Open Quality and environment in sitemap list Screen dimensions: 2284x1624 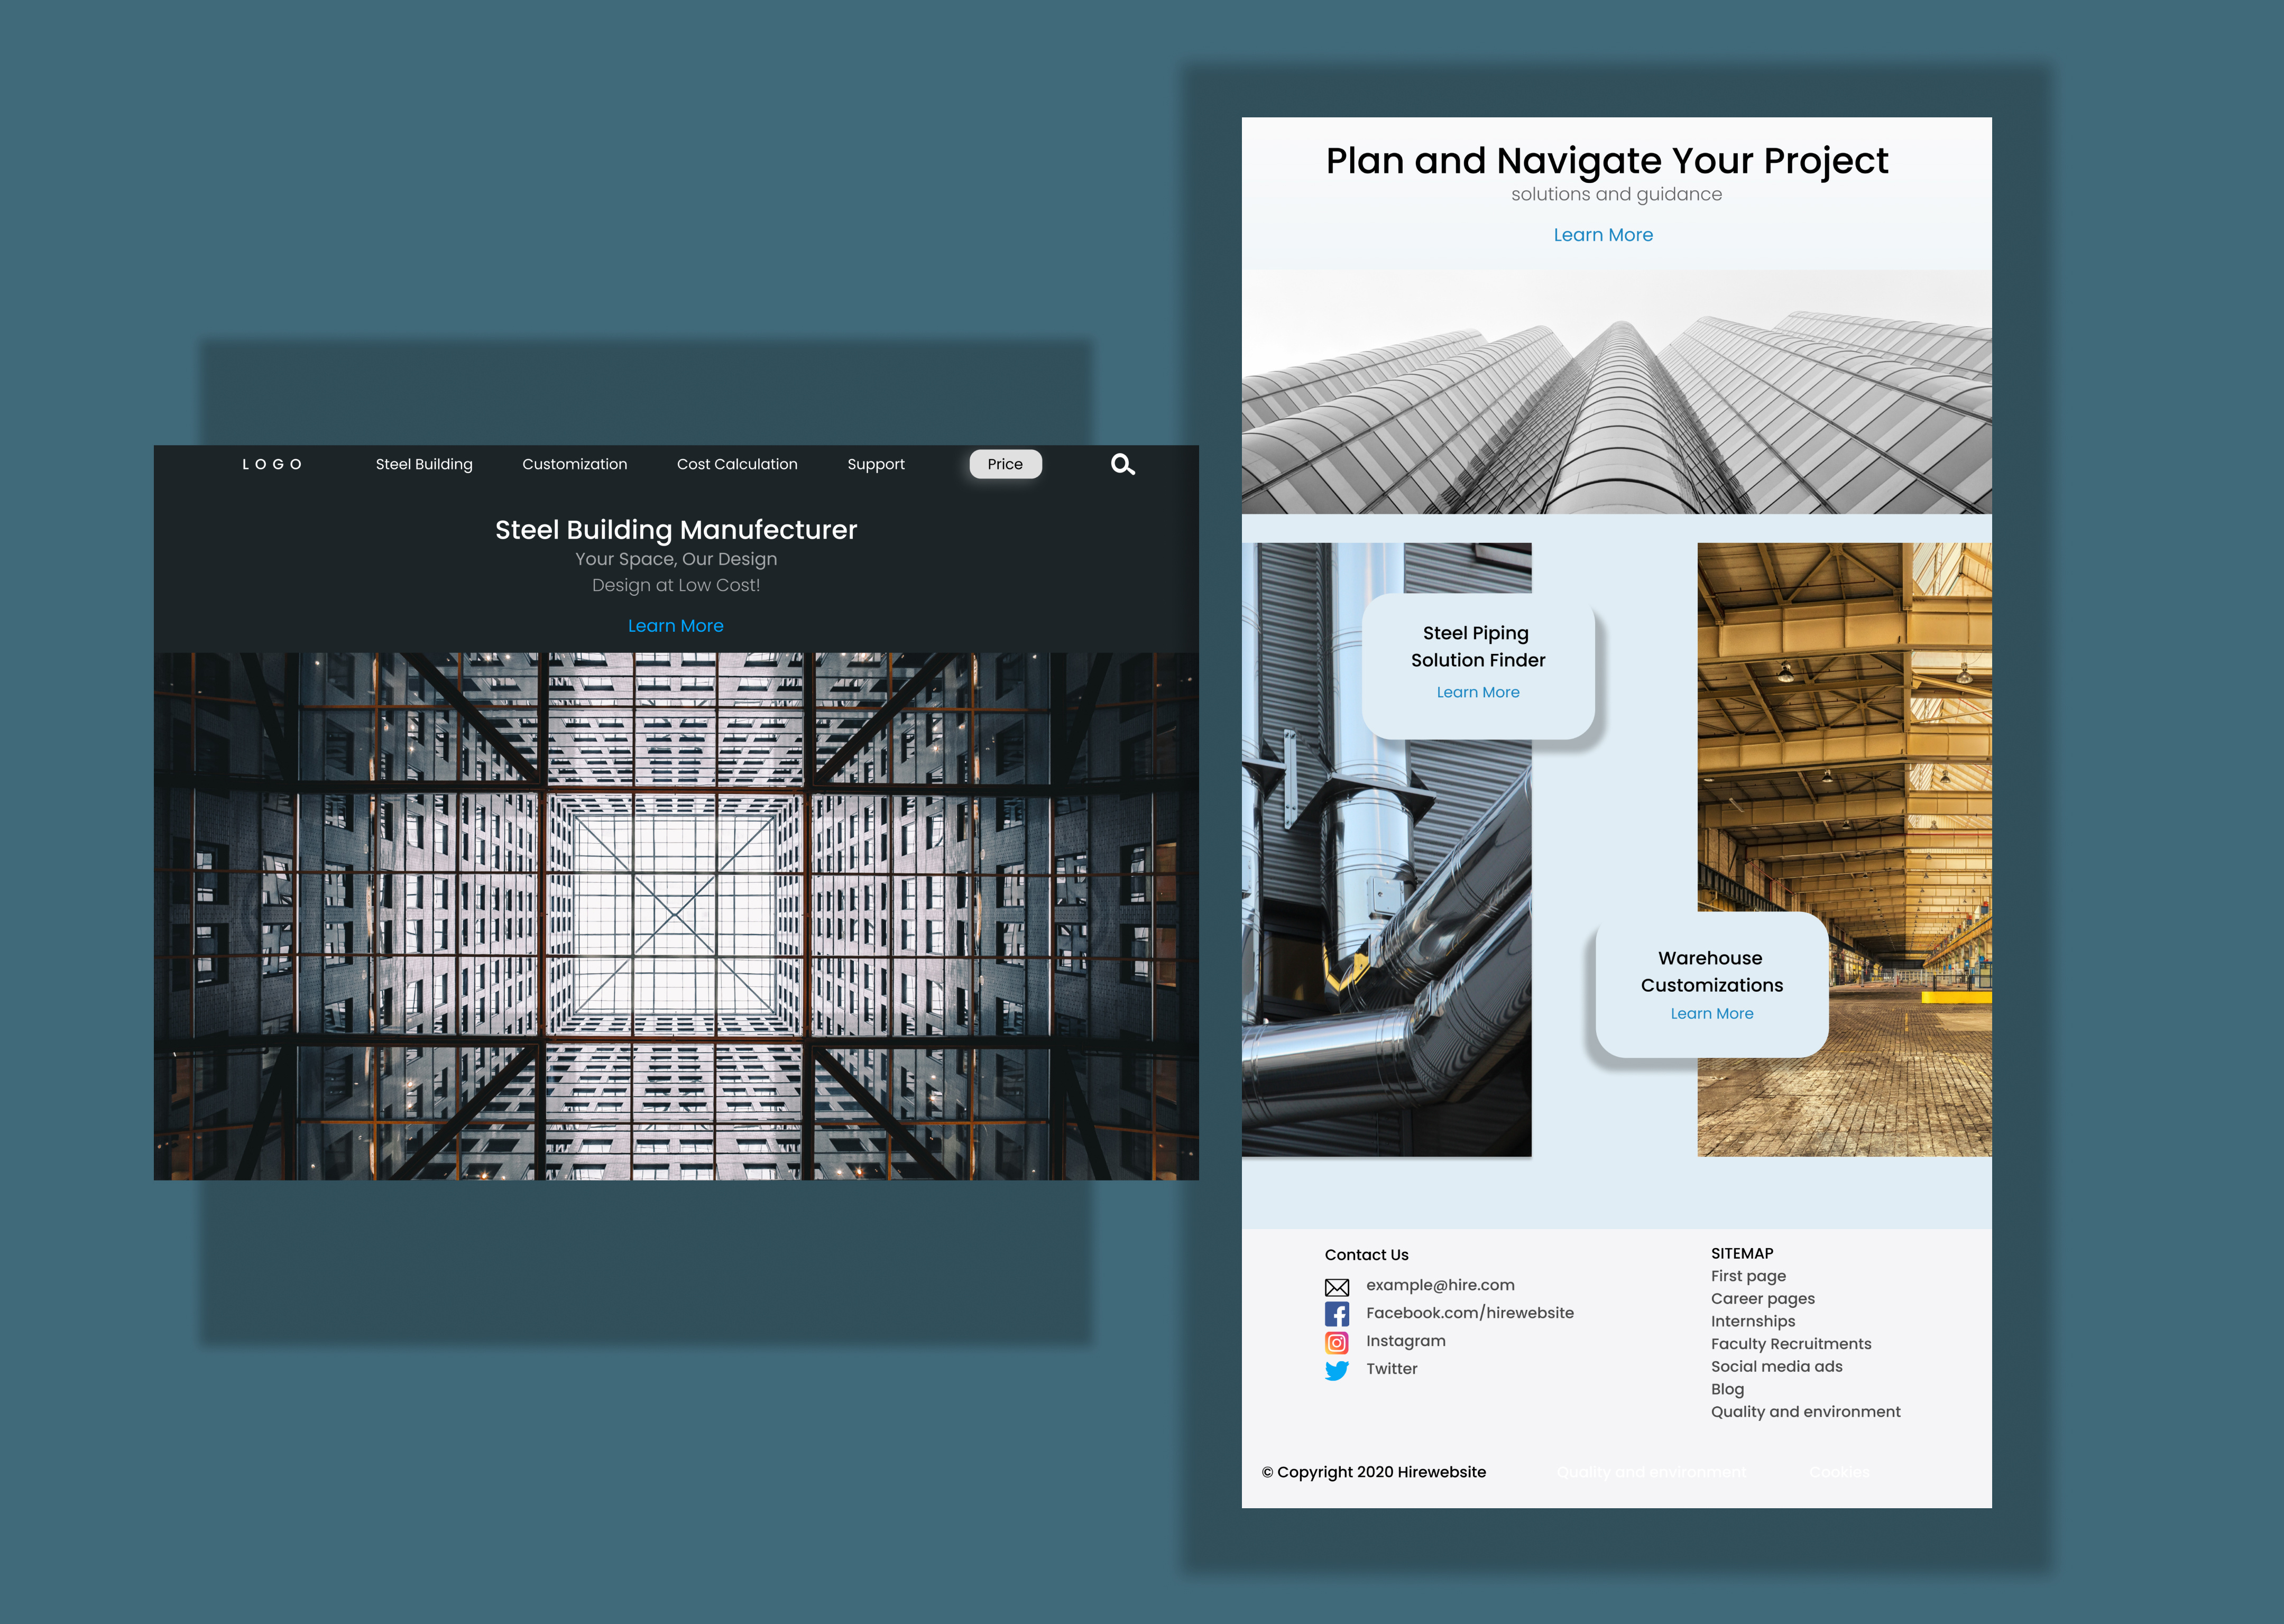1806,1412
